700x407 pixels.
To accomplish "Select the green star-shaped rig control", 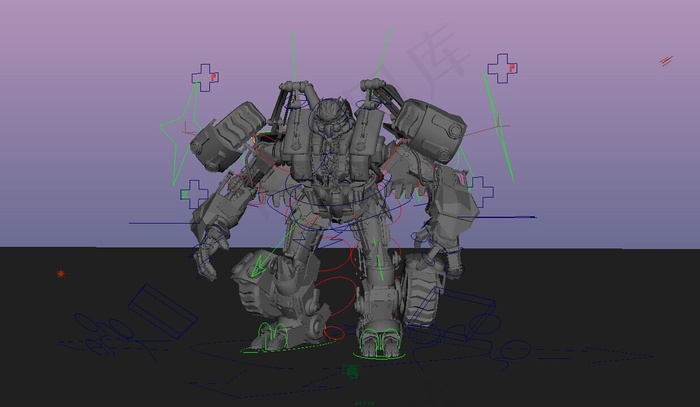I will [x=181, y=134].
